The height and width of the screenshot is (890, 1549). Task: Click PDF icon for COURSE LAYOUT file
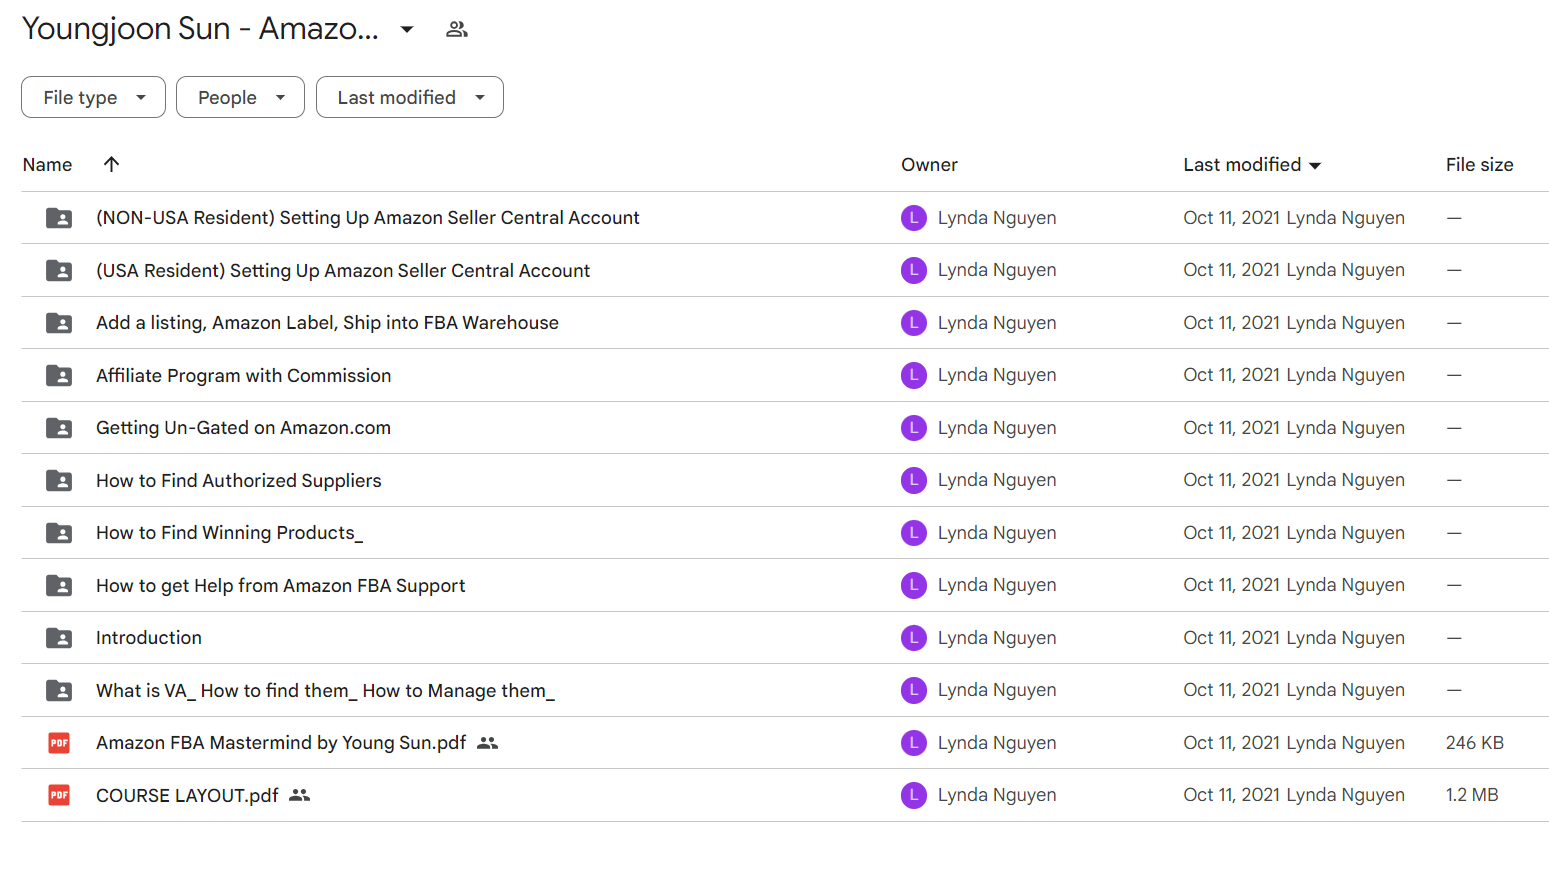pos(59,795)
